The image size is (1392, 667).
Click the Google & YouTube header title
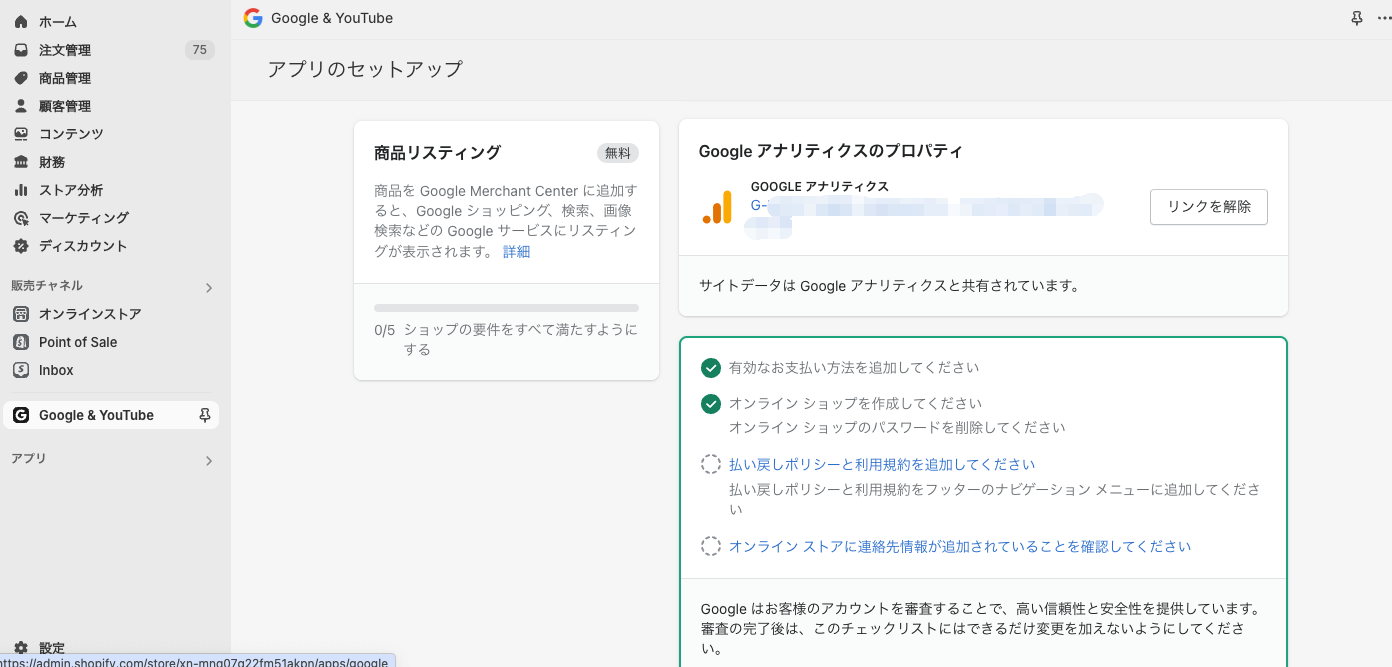(x=332, y=18)
